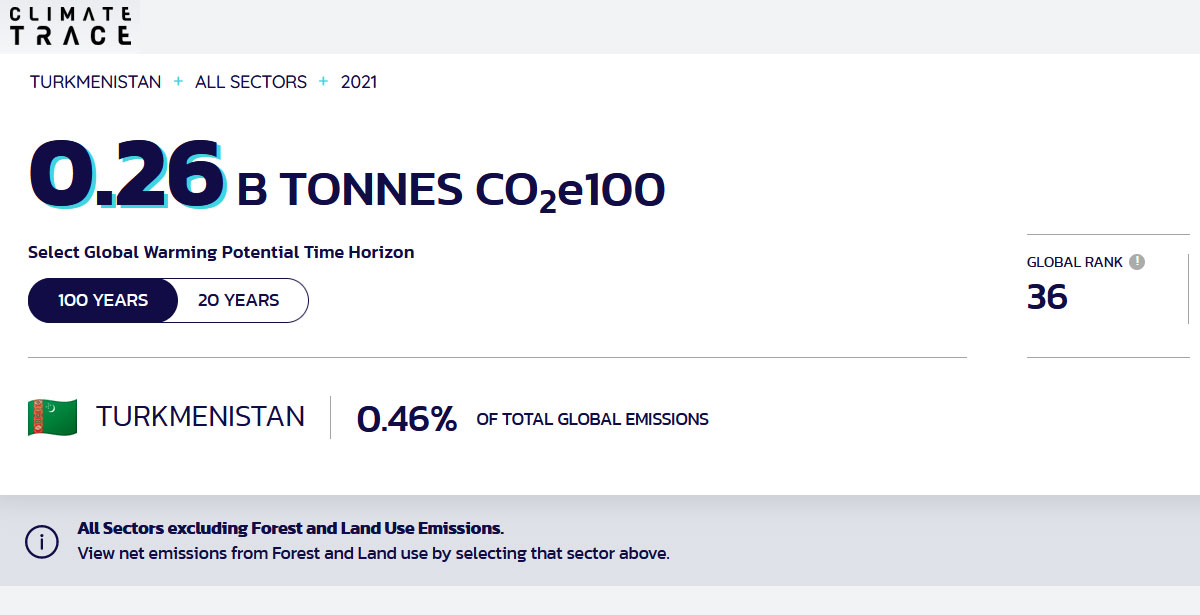Click the B TONNES CO2e100 unit text
Viewport: 1200px width, 615px height.
pyautogui.click(x=451, y=190)
